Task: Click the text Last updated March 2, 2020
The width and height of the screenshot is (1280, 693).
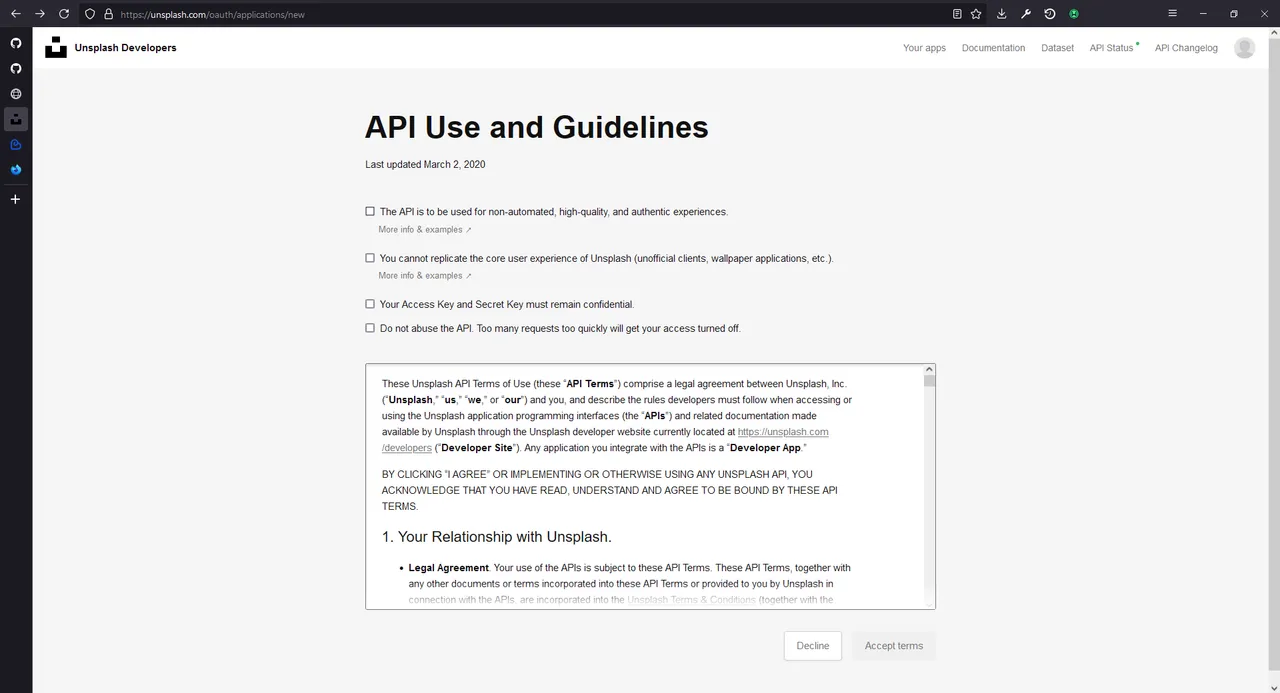Action: click(x=425, y=165)
